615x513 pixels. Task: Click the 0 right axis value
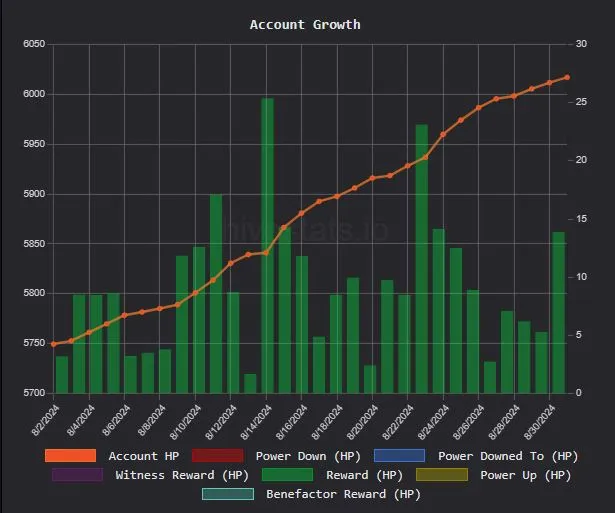pos(579,393)
